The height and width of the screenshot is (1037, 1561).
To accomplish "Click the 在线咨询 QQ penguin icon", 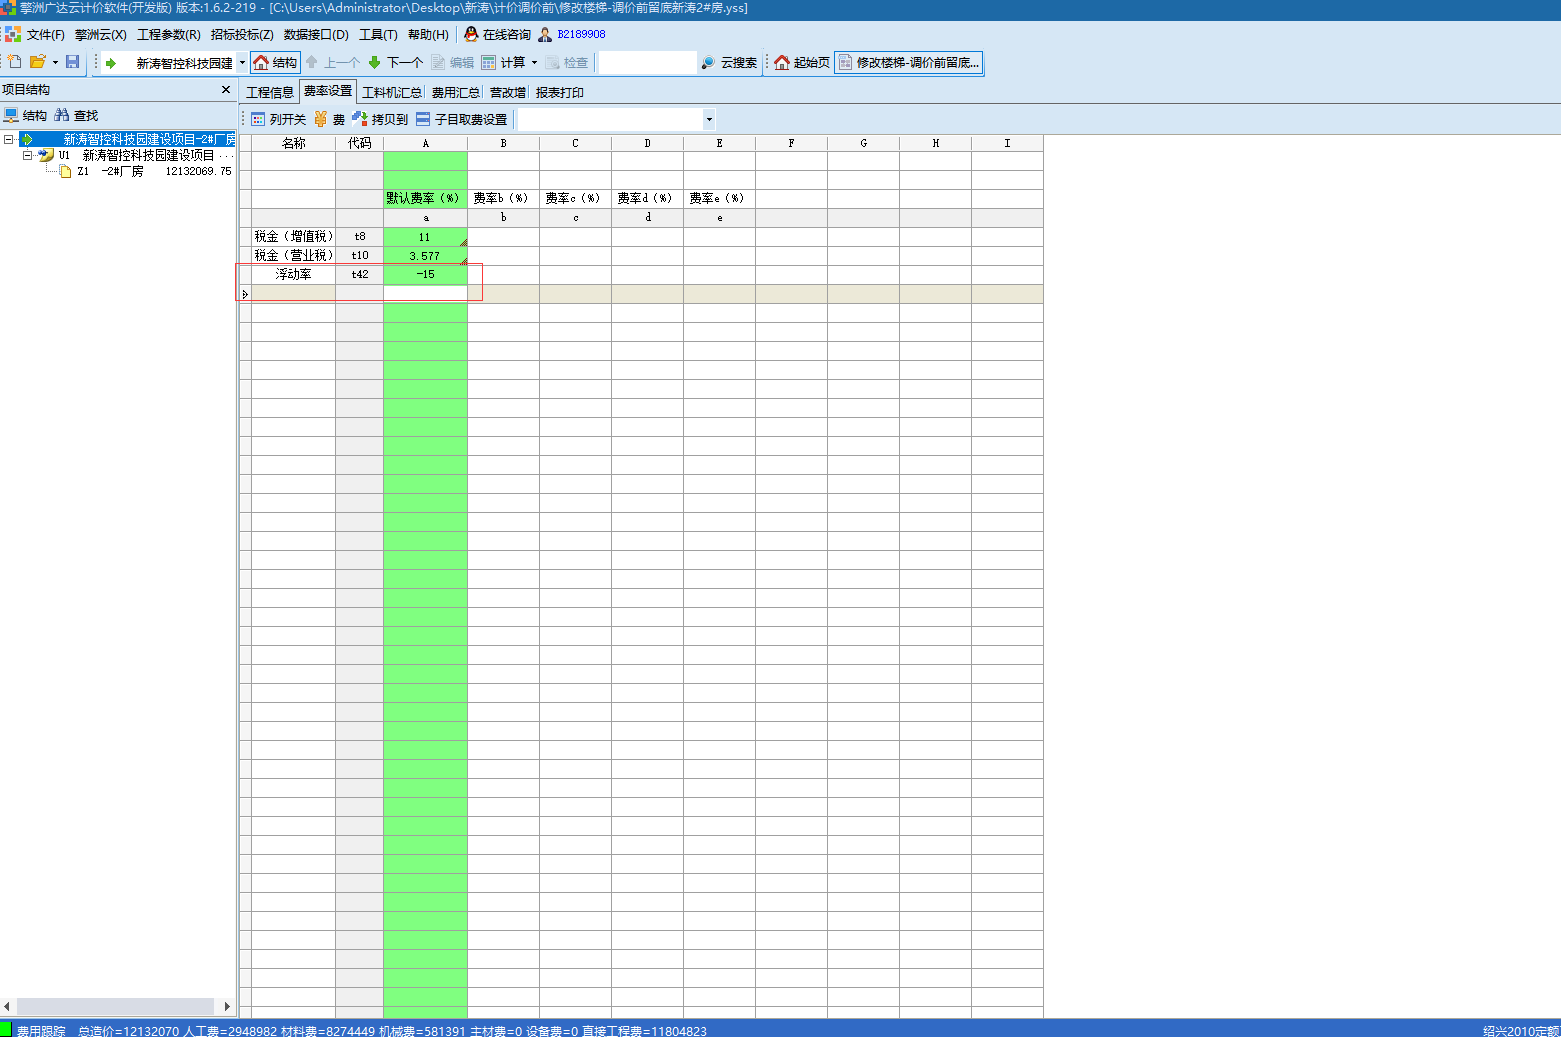I will click(471, 34).
